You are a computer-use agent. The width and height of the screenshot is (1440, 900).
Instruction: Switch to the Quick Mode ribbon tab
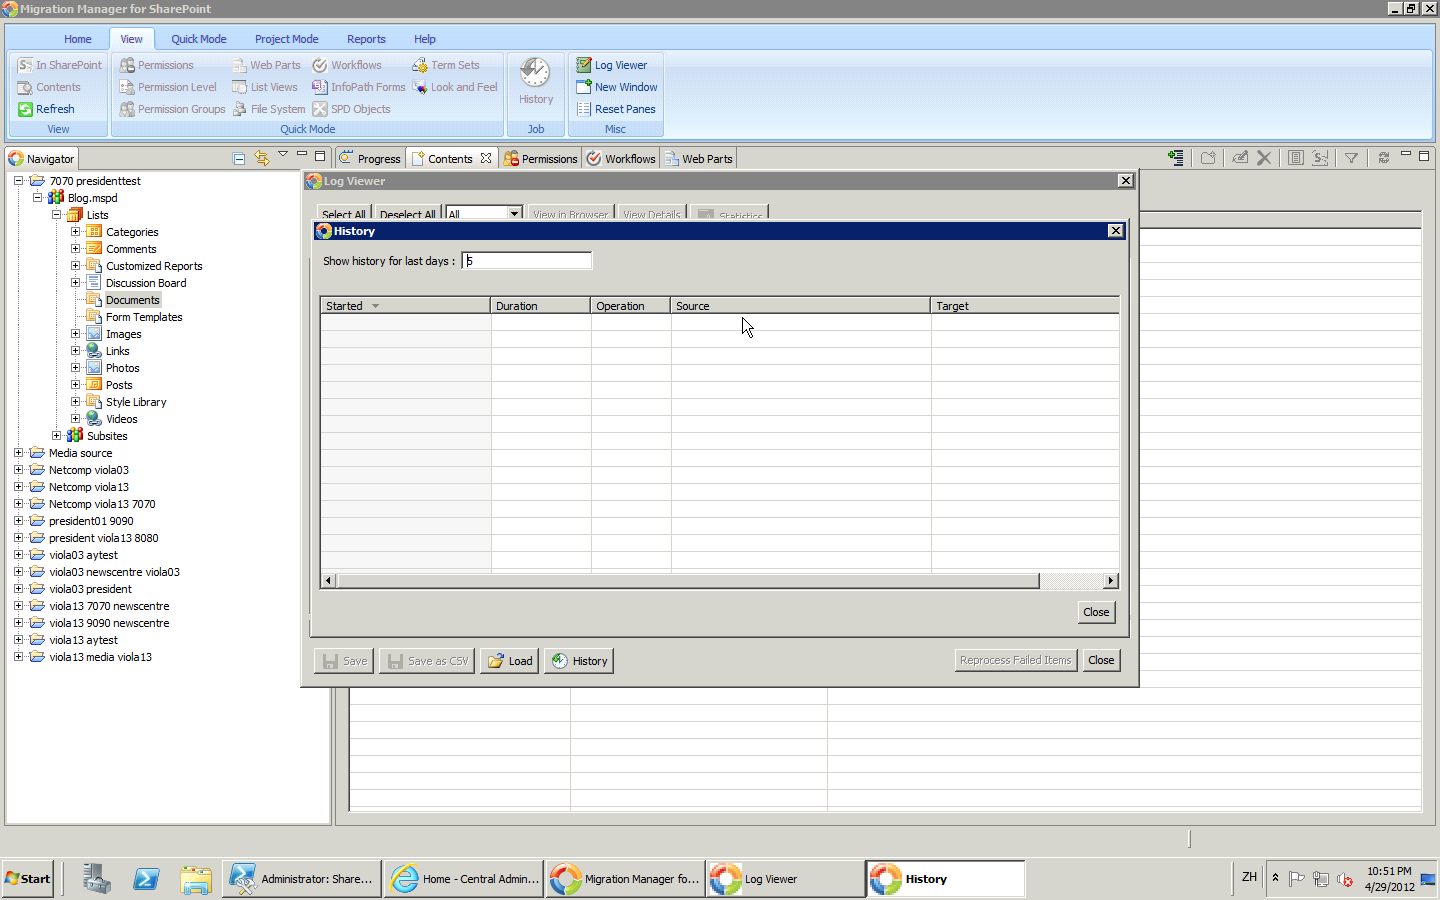[199, 39]
